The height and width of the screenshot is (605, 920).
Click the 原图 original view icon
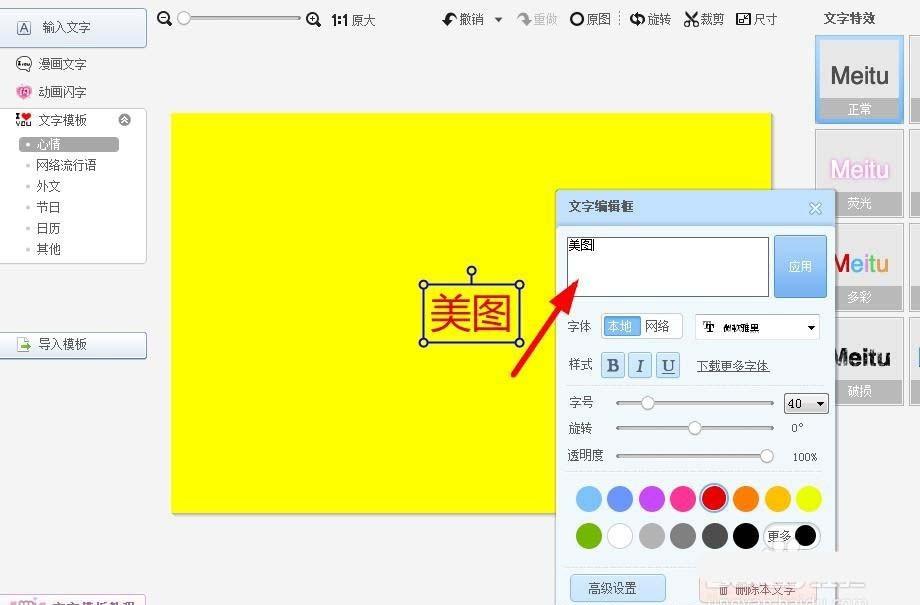(589, 19)
